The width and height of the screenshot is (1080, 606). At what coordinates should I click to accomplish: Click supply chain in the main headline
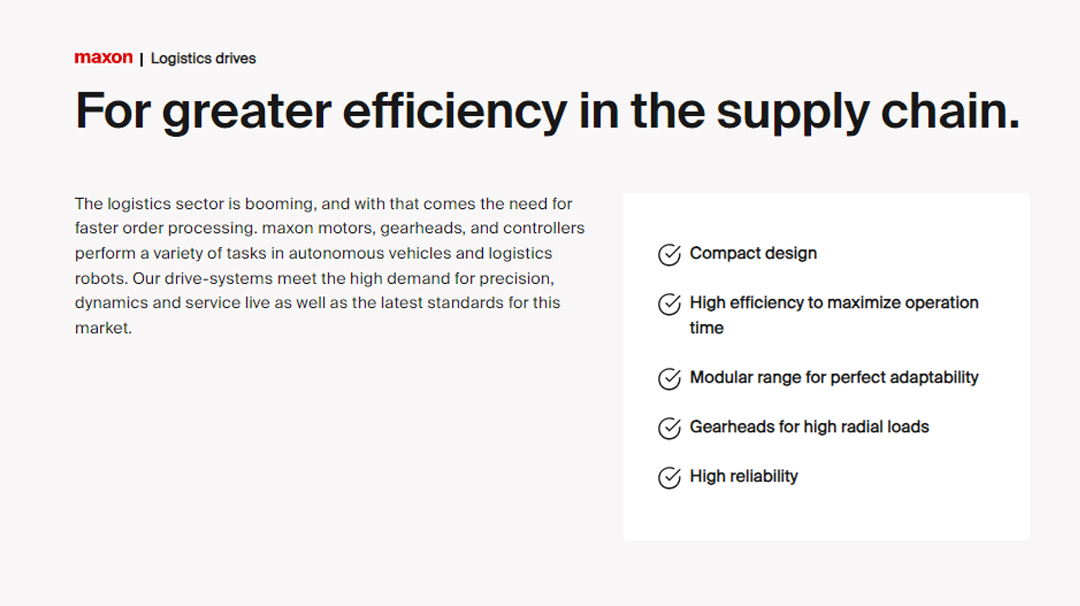pos(868,111)
